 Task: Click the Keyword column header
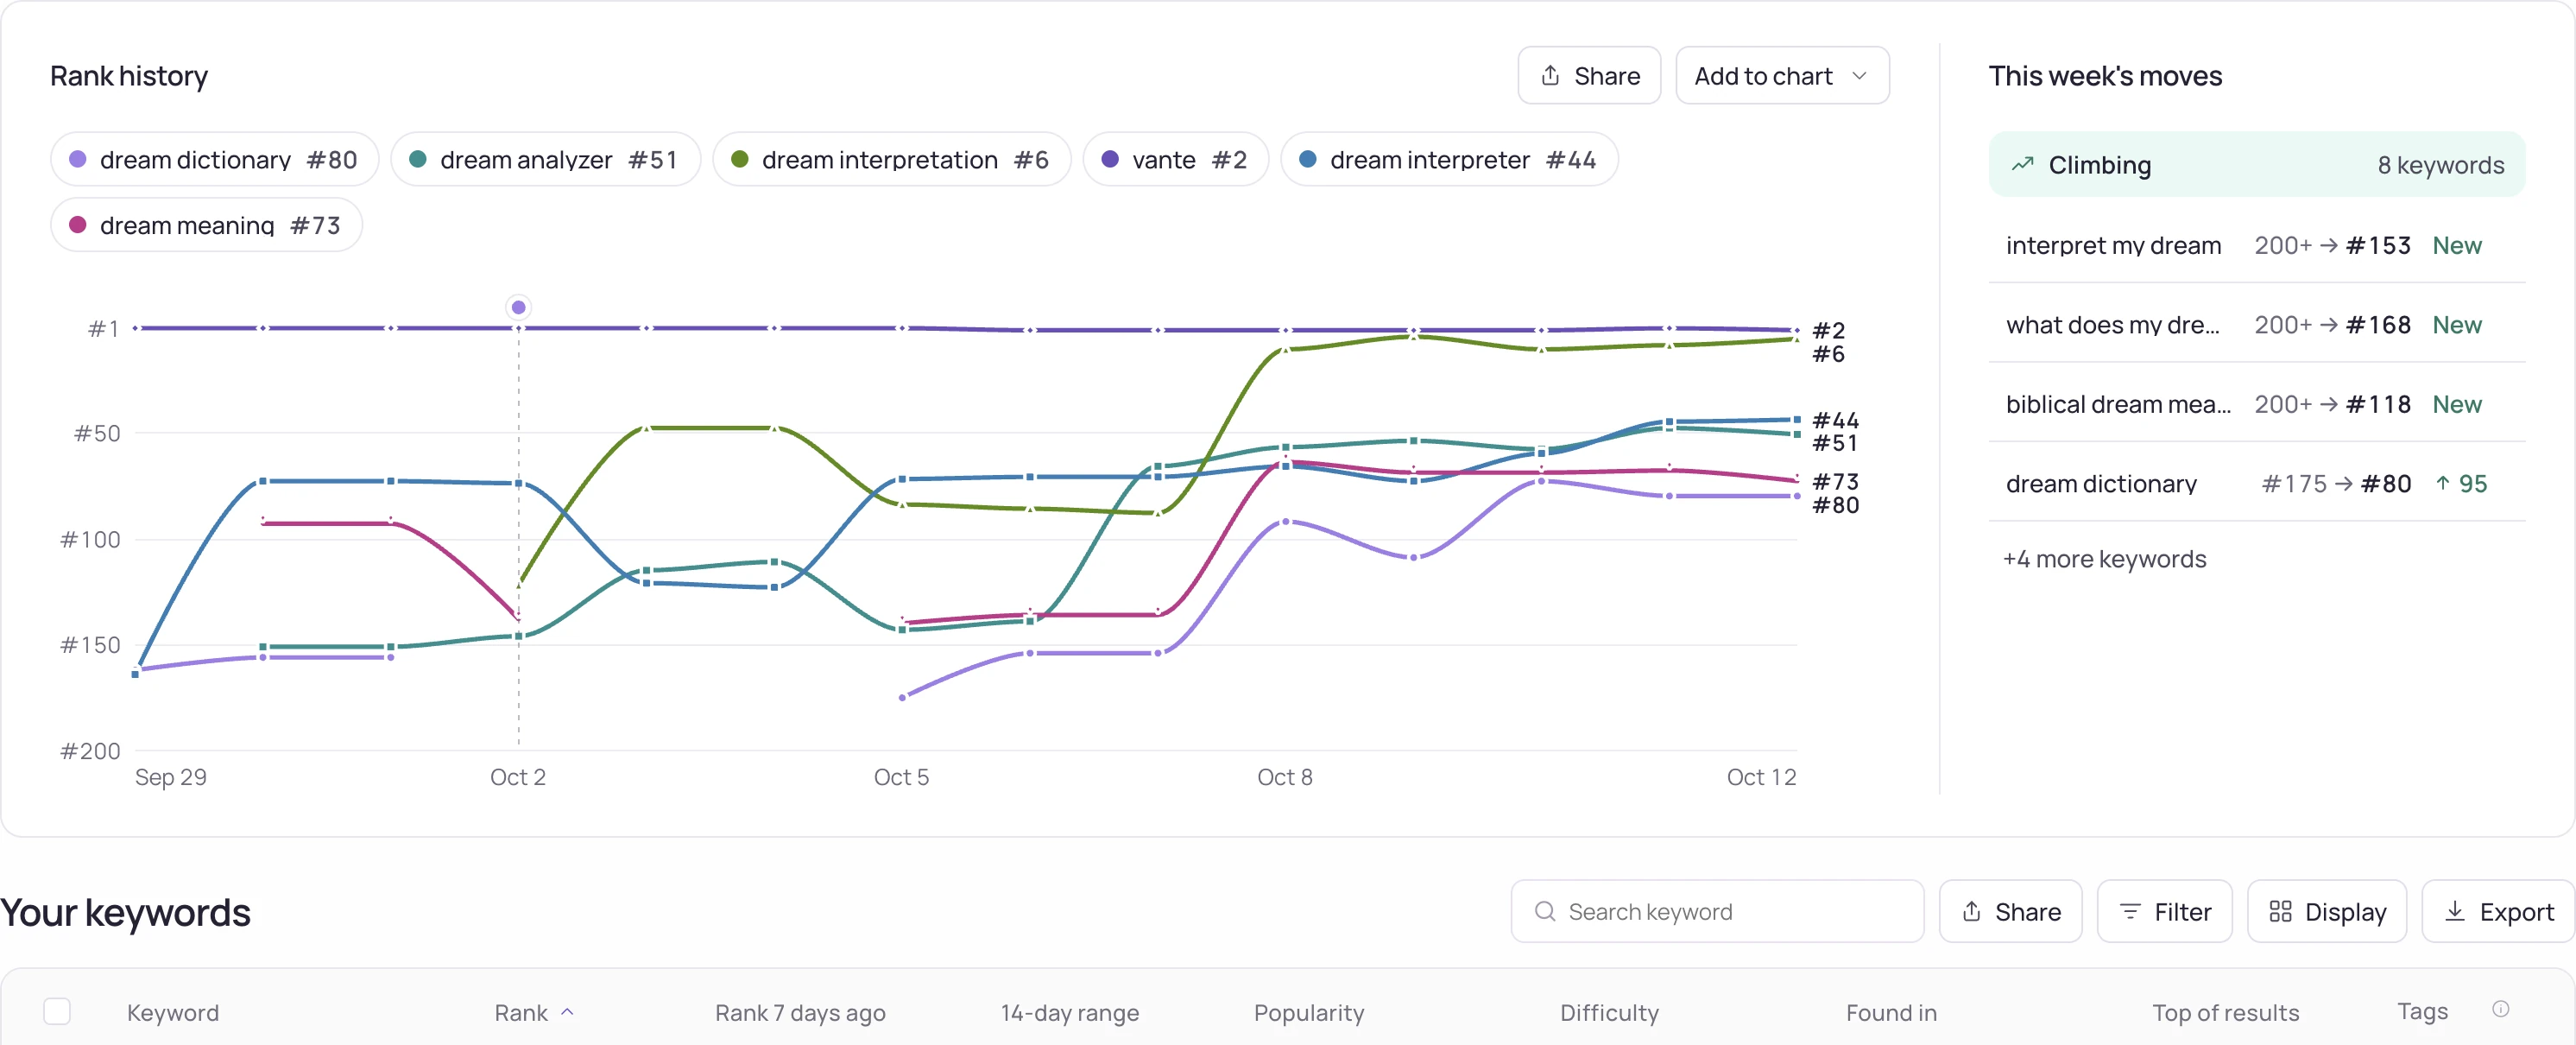(172, 1013)
